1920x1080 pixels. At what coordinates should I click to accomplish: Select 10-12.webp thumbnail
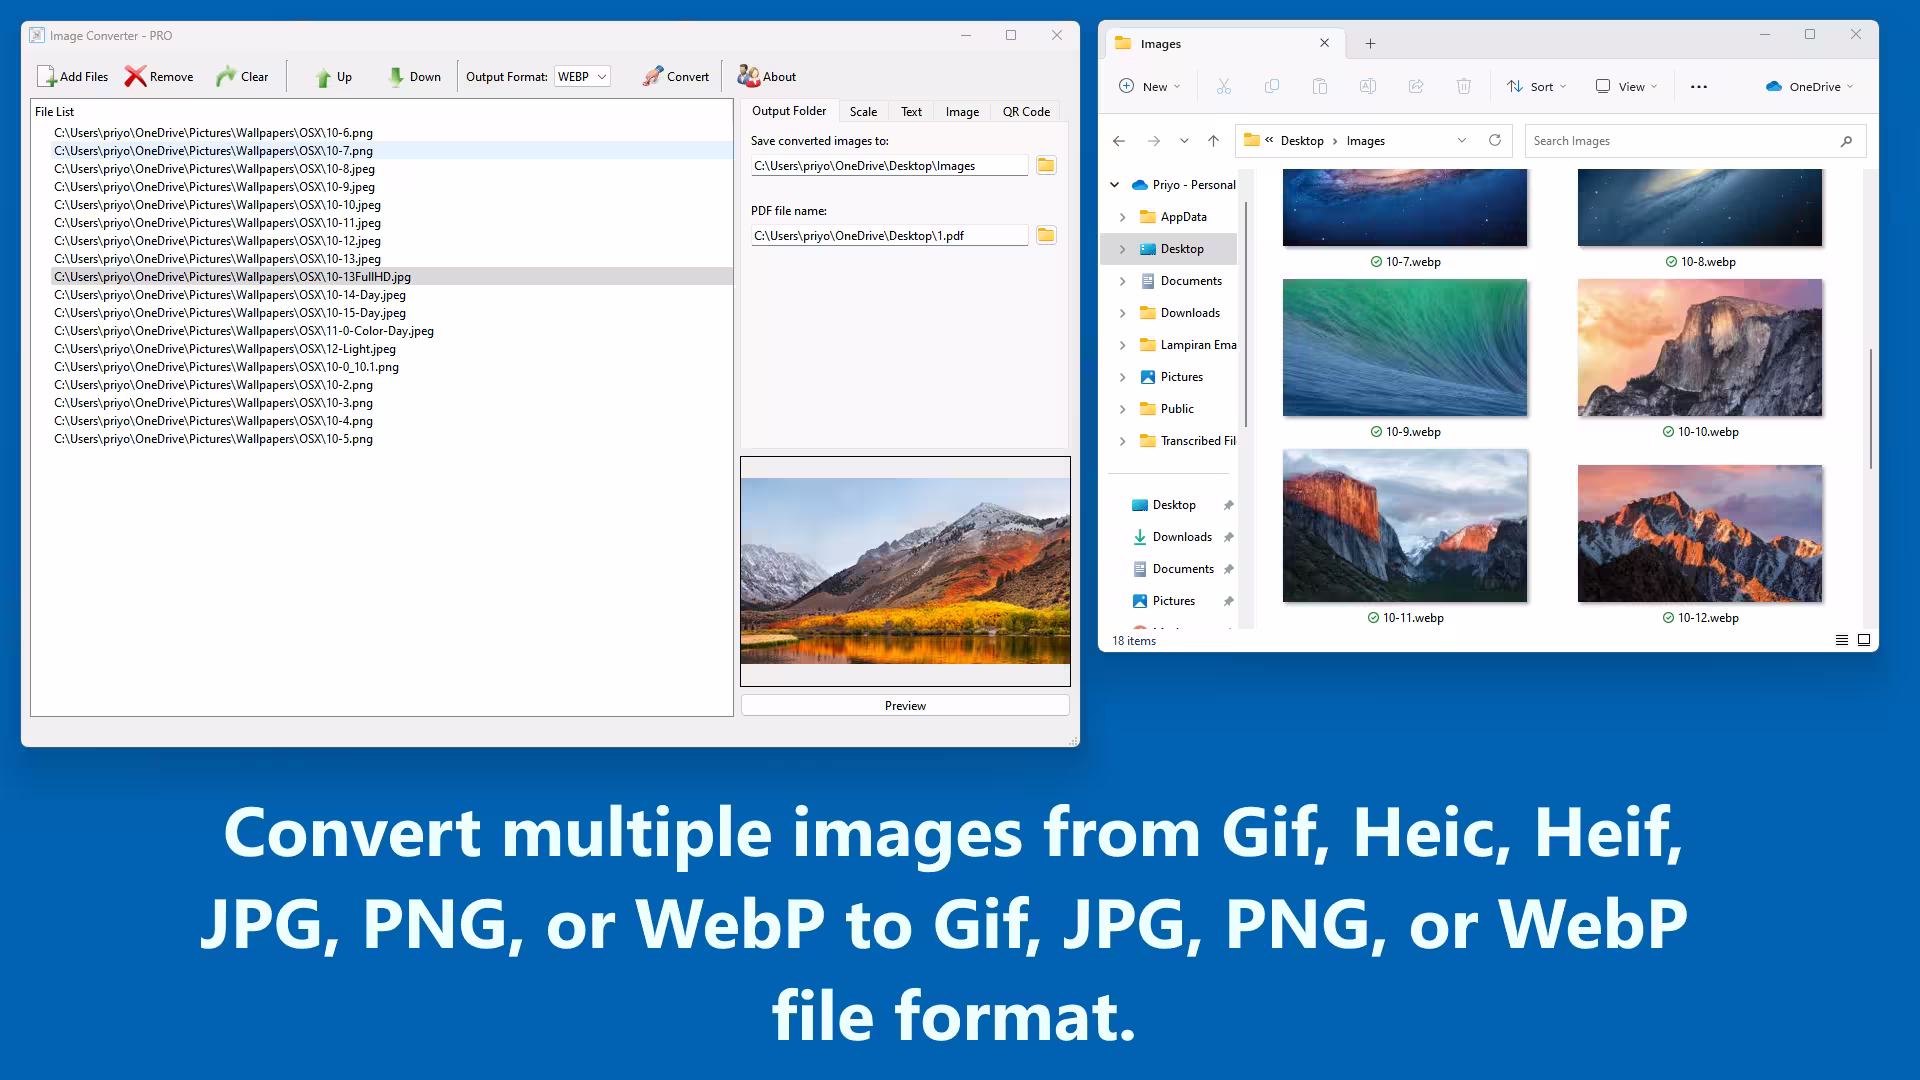[1700, 533]
